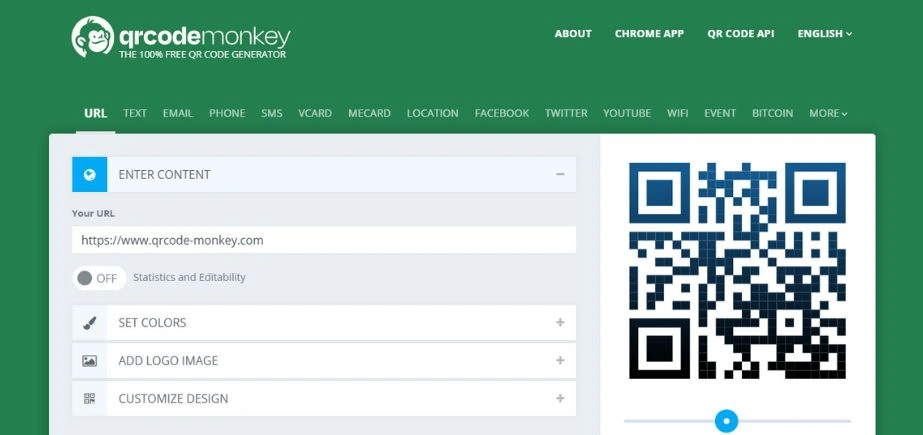Screen dimensions: 923x435
Task: Click the paintbrush Set Colors icon
Action: [89, 323]
